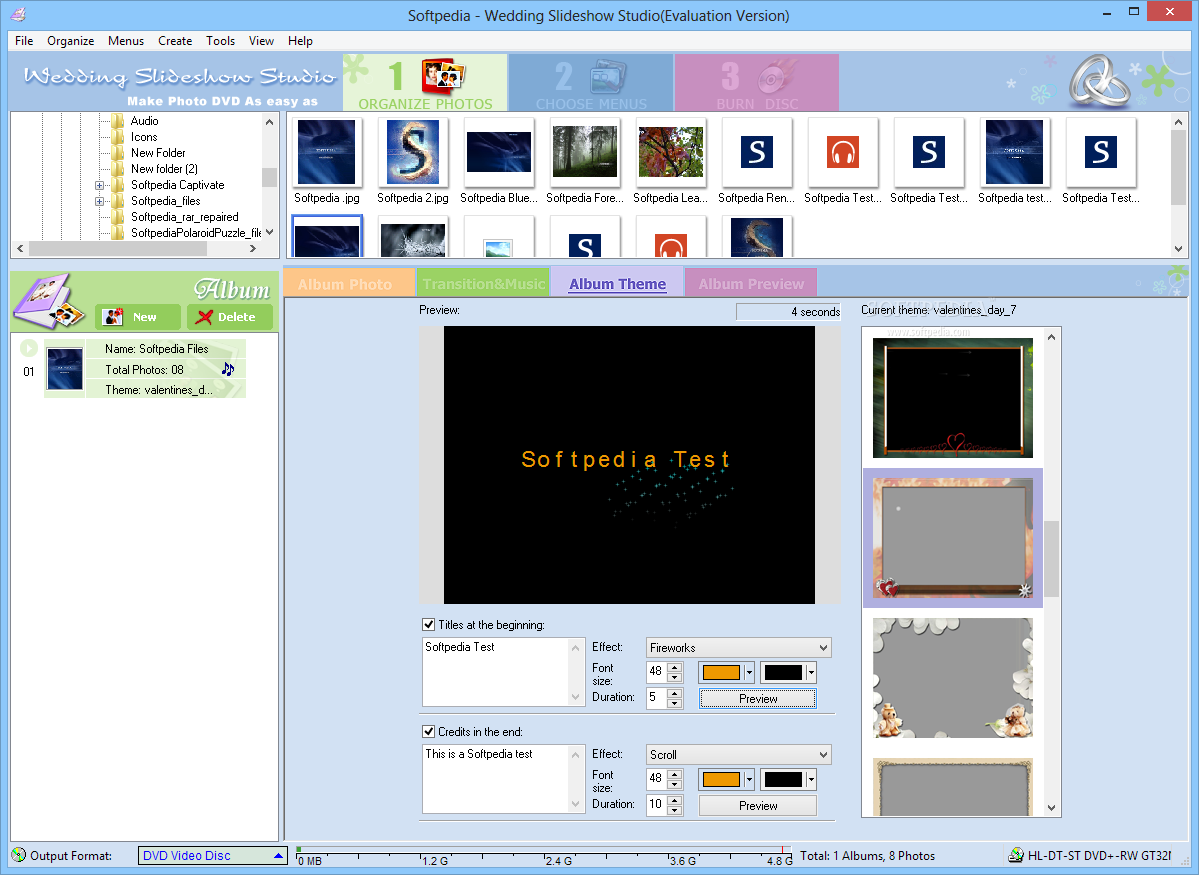
Task: Increase the credits duration
Action: [x=674, y=800]
